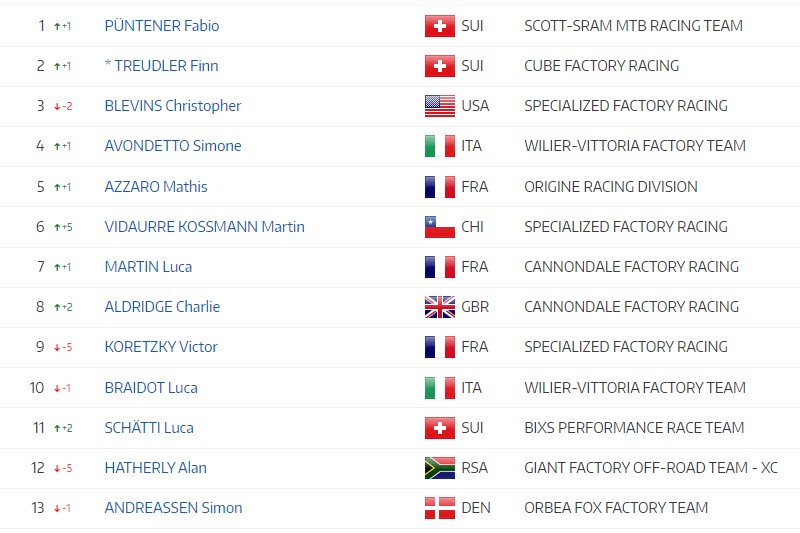The height and width of the screenshot is (533, 800).
Task: Click ORBEA FOX FACTORY TEAM text
Action: (x=616, y=508)
